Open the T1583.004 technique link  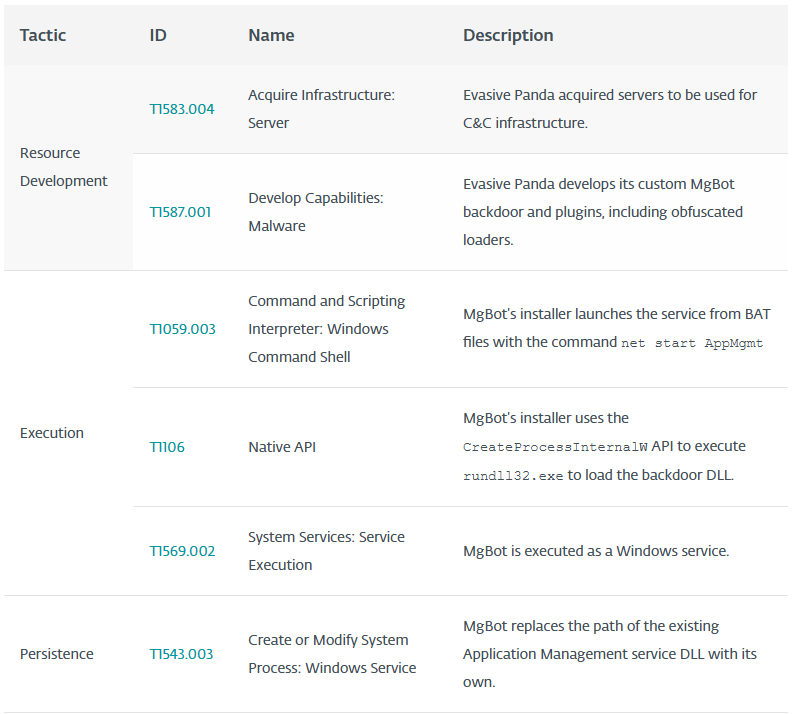182,109
